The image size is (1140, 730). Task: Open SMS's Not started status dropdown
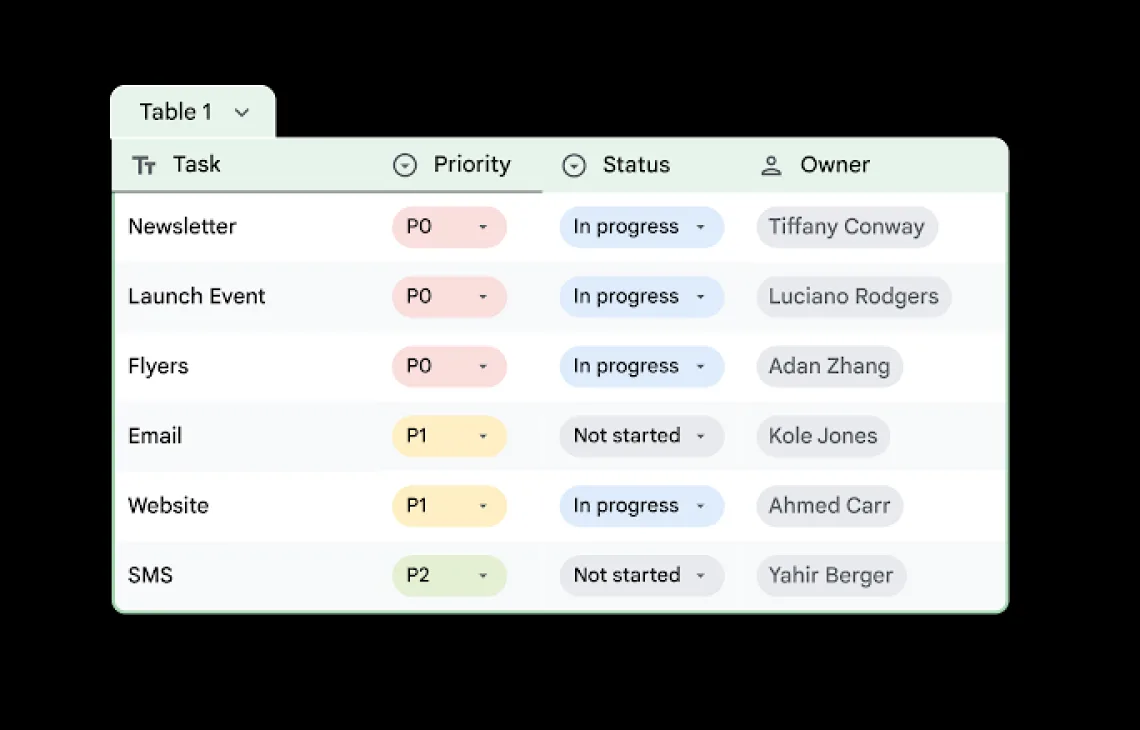642,576
